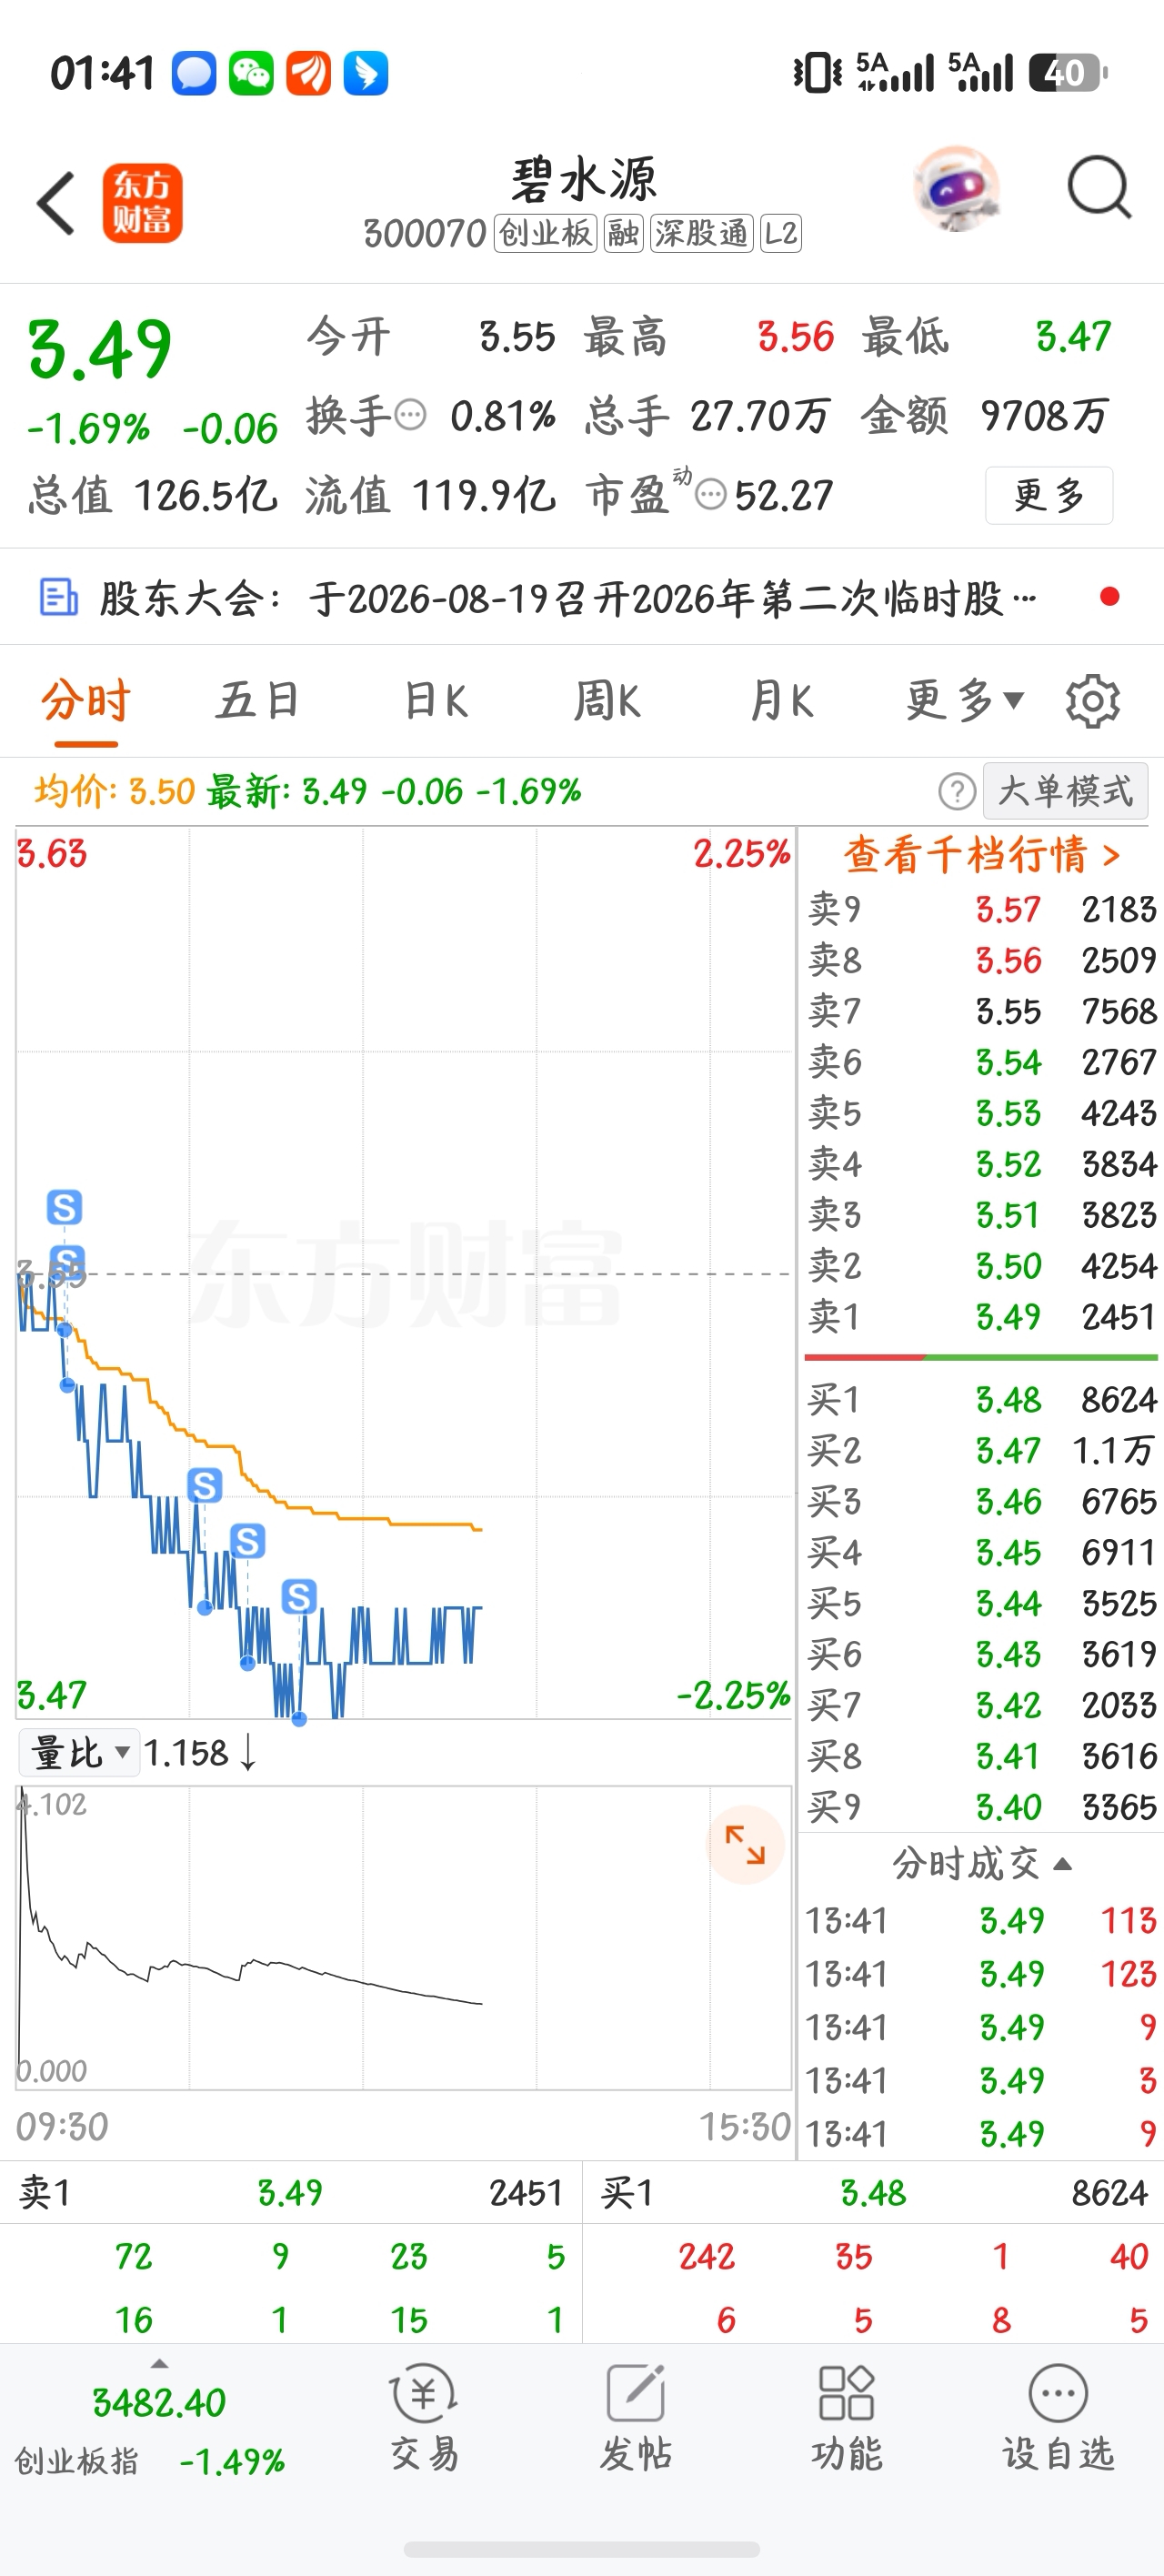The image size is (1164, 2576).
Task: Select the 卖1 row in order book
Action: [x=981, y=1316]
